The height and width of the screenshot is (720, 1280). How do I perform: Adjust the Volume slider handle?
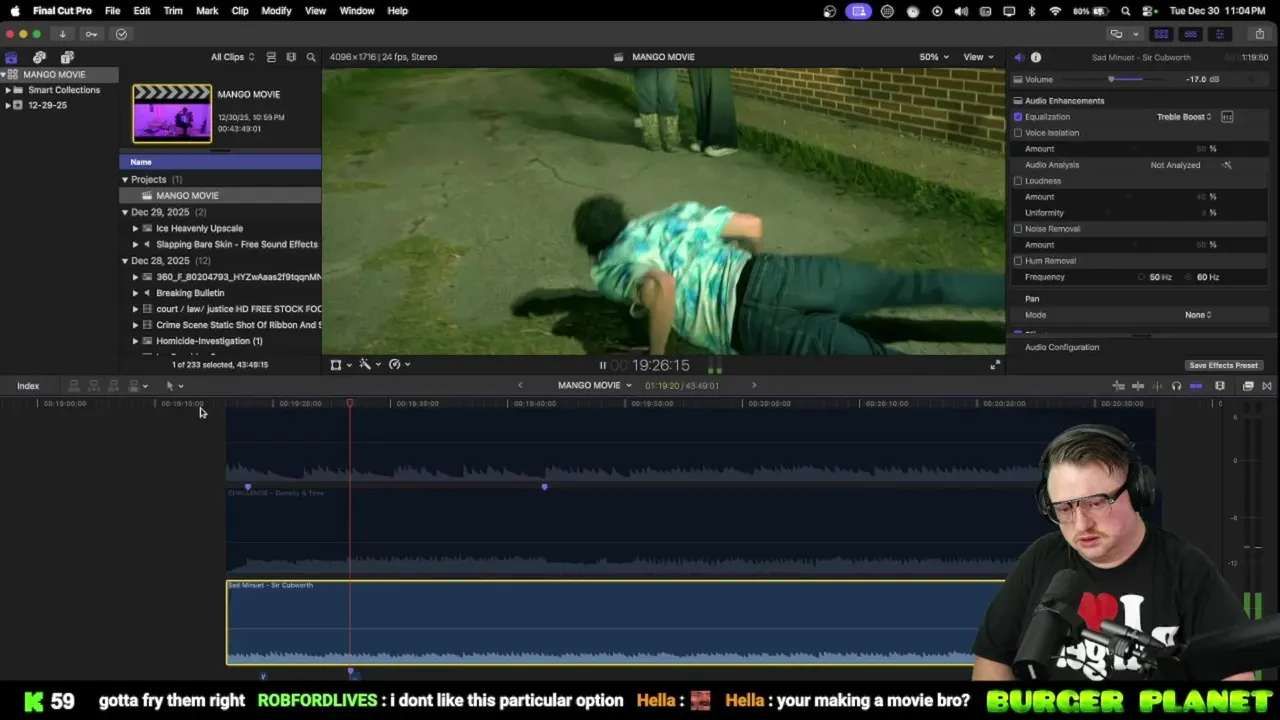1111,80
